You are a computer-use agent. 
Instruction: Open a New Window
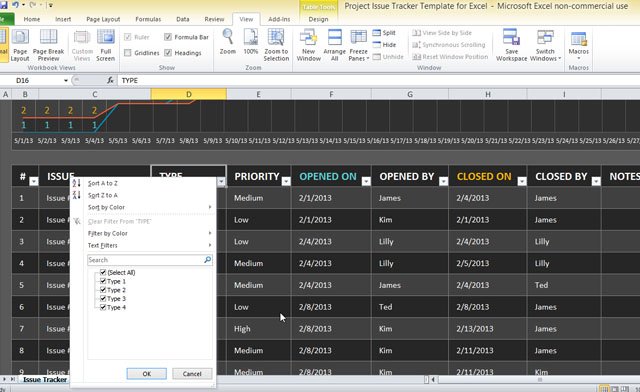[x=309, y=45]
